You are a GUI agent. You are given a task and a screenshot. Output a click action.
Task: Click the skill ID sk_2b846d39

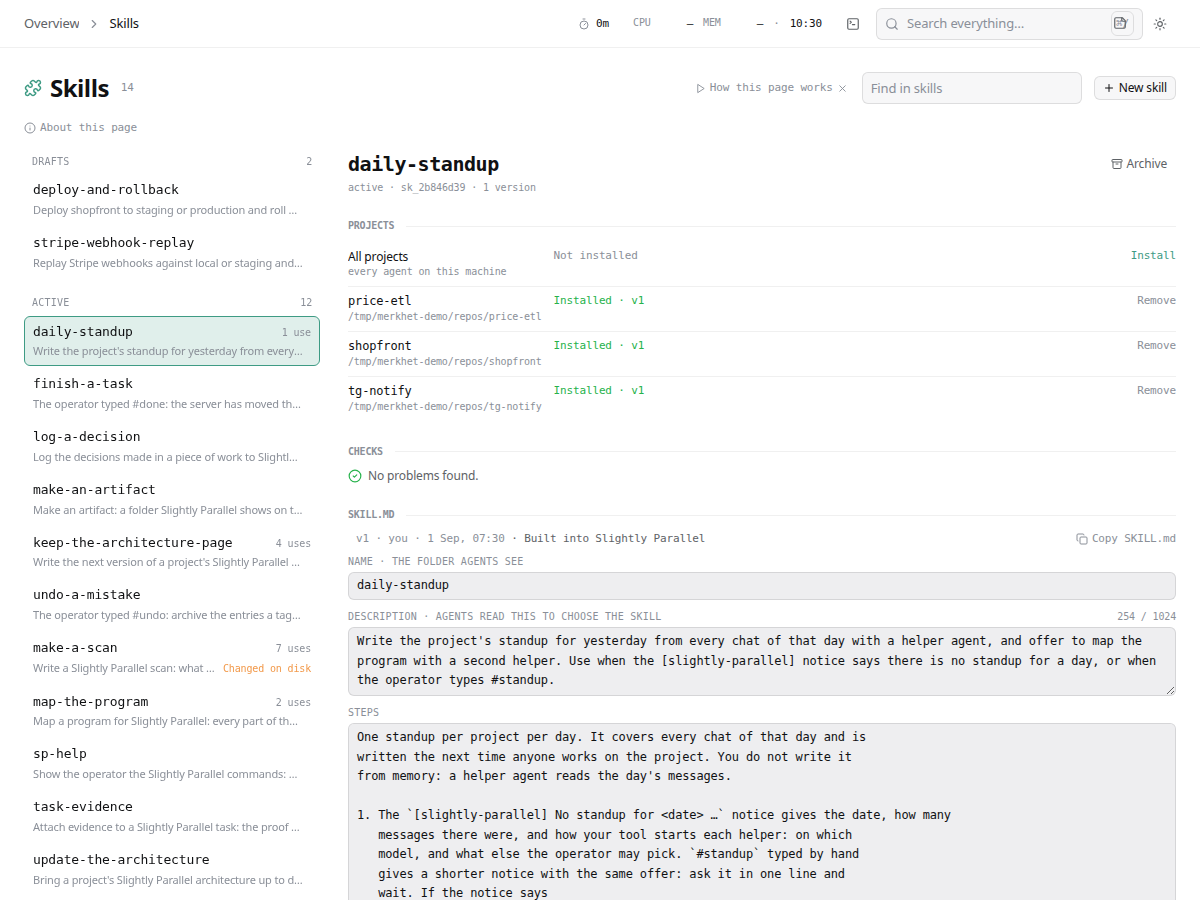(x=433, y=188)
